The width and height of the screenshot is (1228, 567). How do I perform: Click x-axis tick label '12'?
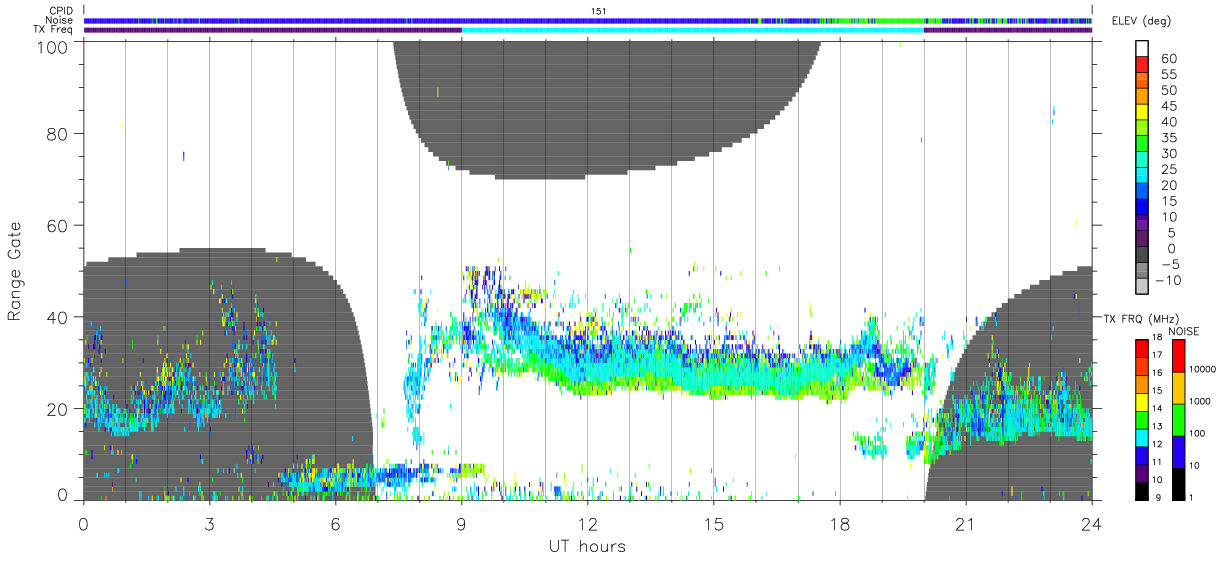[x=587, y=524]
